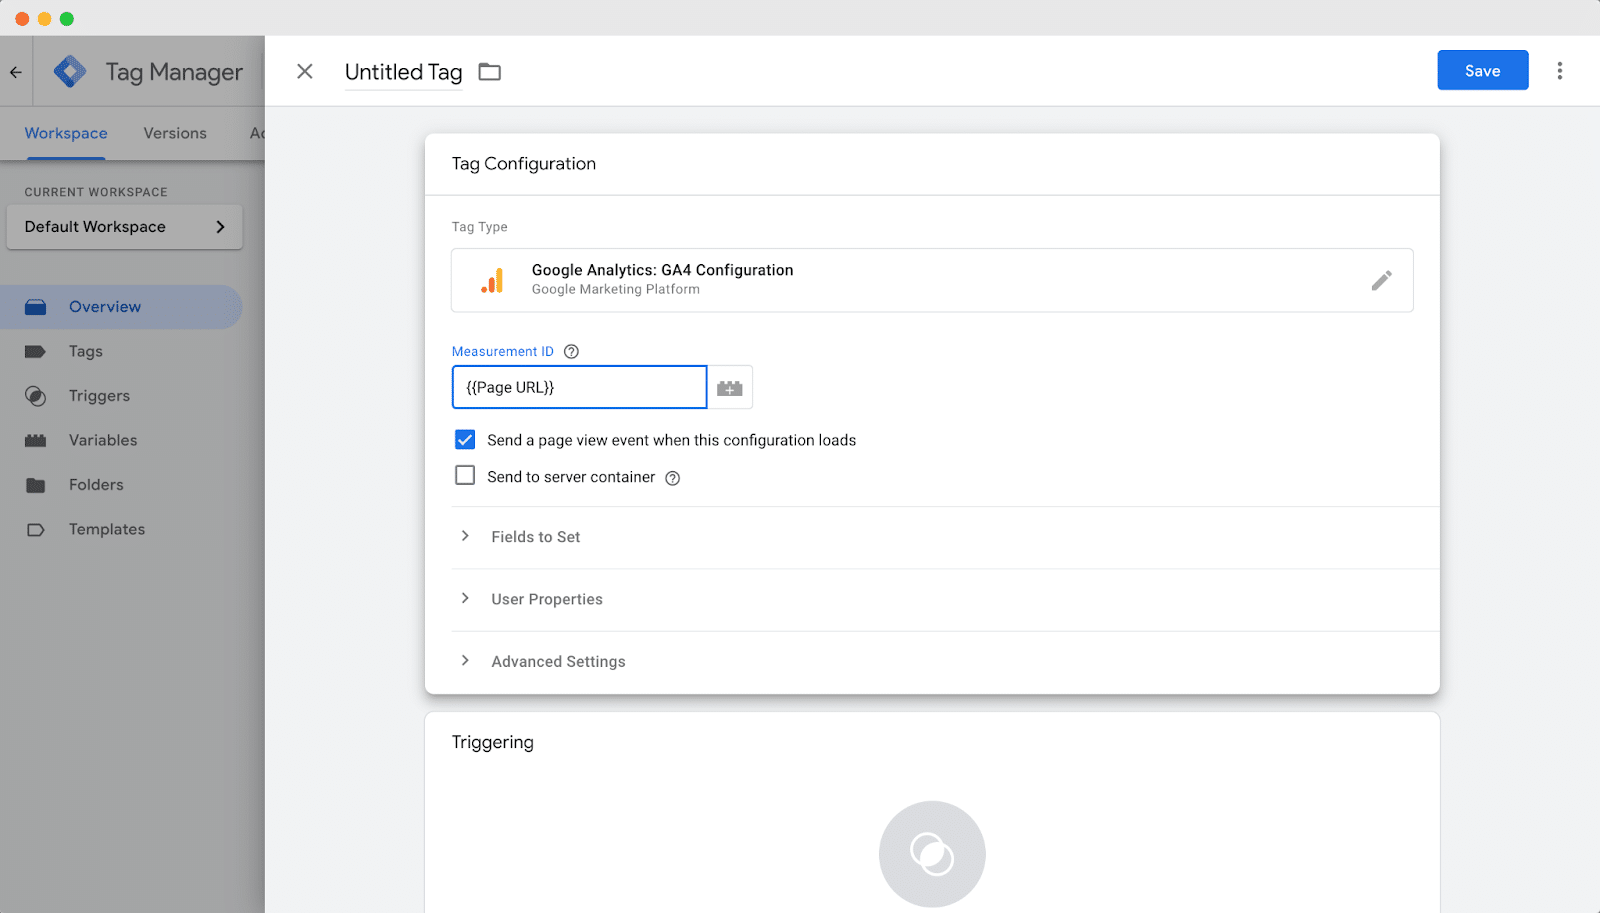Click the Folders icon in sidebar
The image size is (1600, 913).
coord(35,485)
